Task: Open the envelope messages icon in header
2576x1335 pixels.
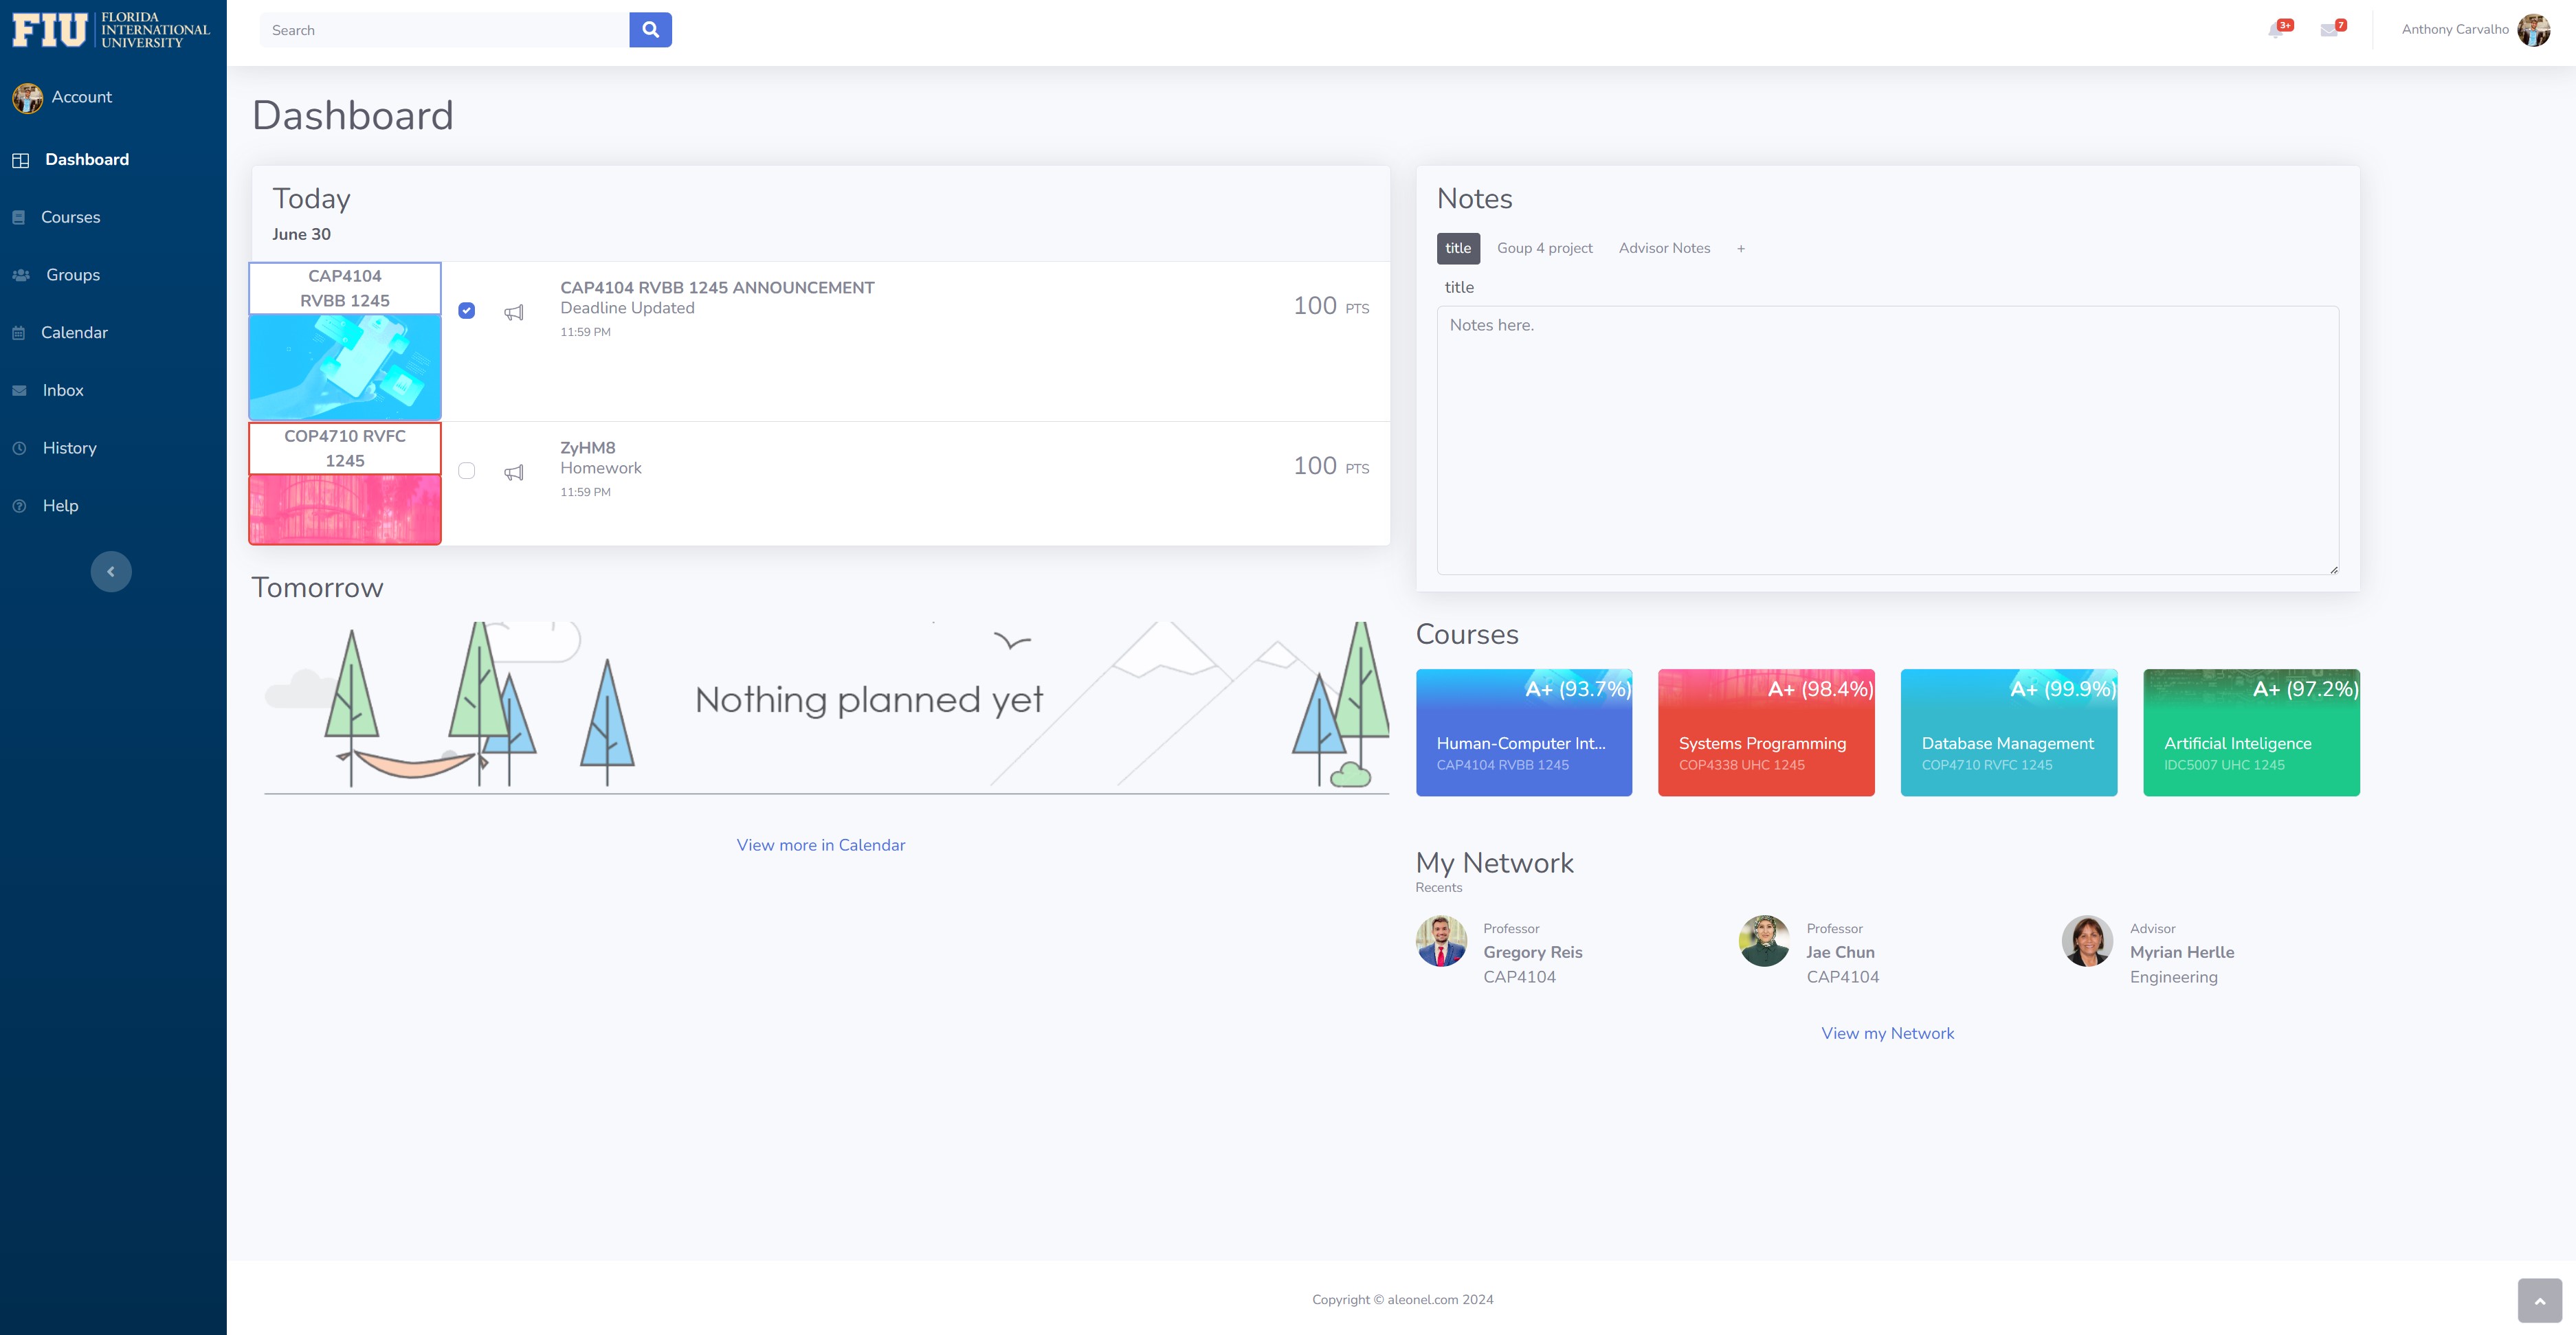Action: [x=2329, y=30]
